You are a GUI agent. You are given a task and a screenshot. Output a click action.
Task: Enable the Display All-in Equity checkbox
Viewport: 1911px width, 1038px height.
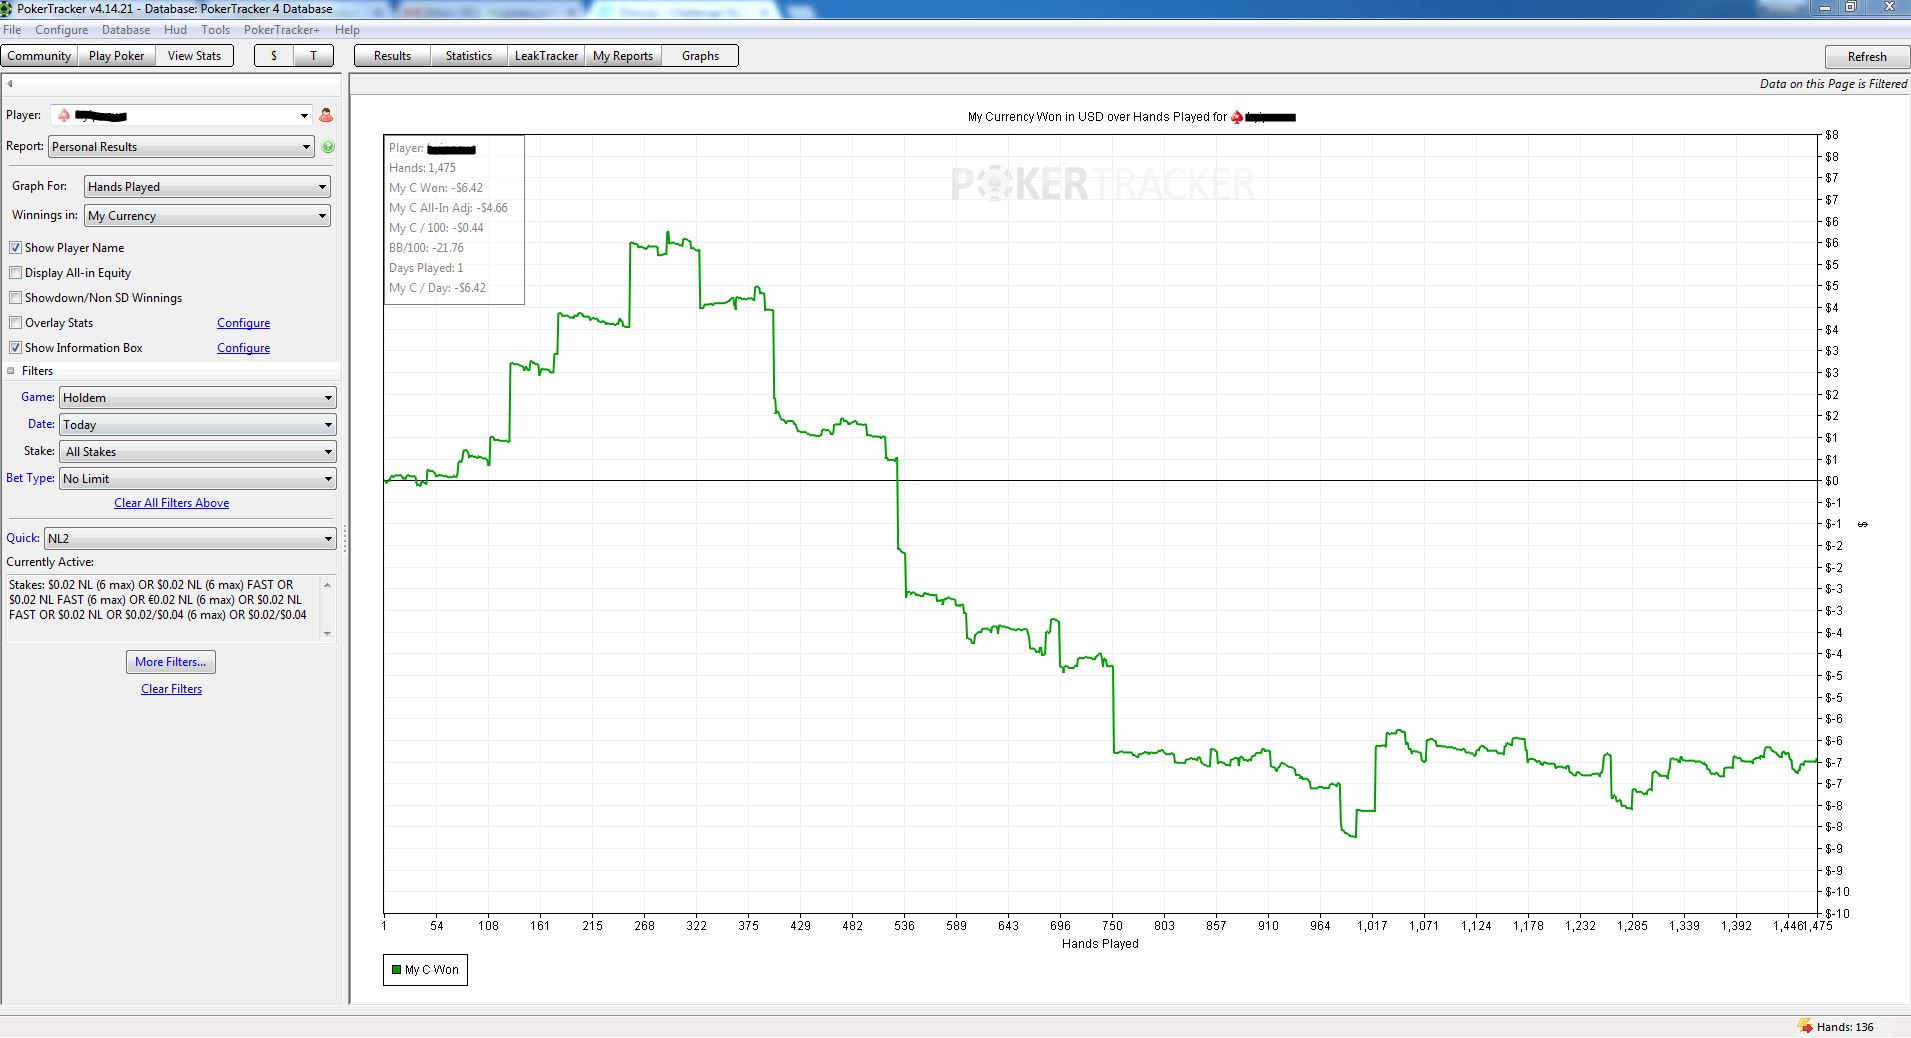(15, 273)
